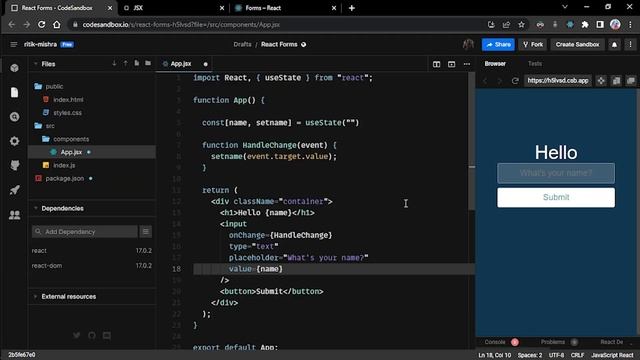Screen dimensions: 640x360
Task: Click the download arrow icon in Files header
Action: [114, 63]
